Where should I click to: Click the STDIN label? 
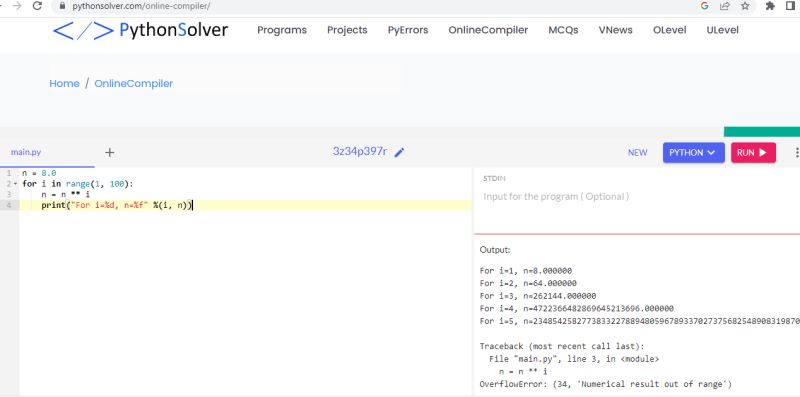pyautogui.click(x=494, y=179)
